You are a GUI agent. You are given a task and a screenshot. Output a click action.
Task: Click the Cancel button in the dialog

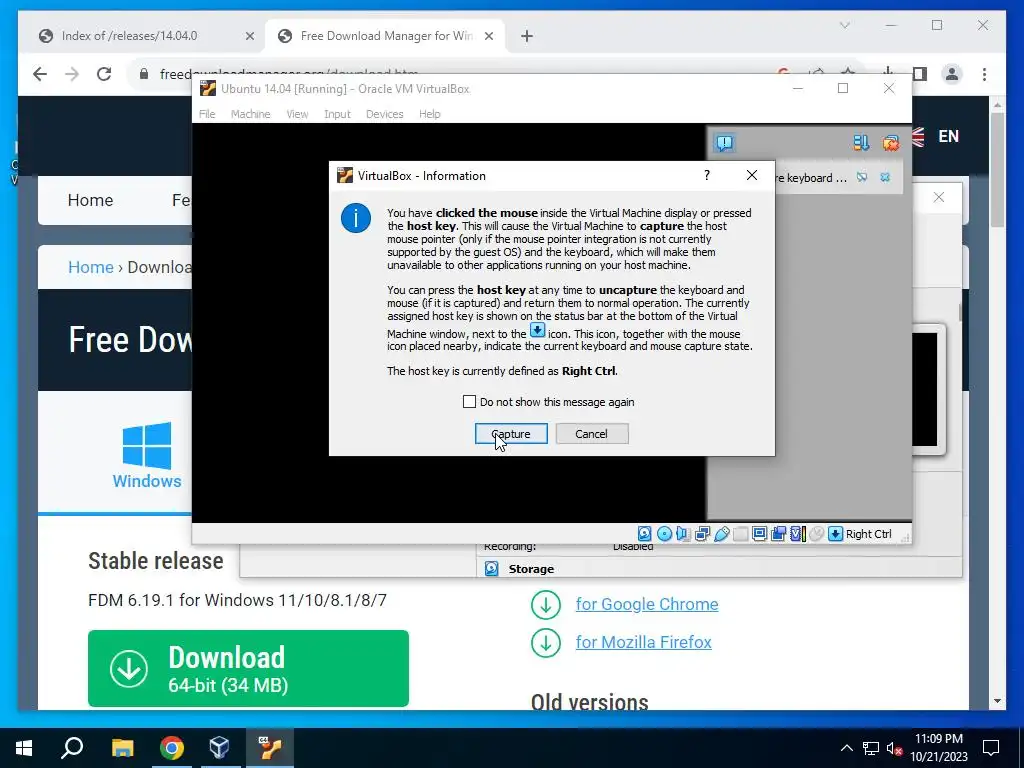point(592,434)
